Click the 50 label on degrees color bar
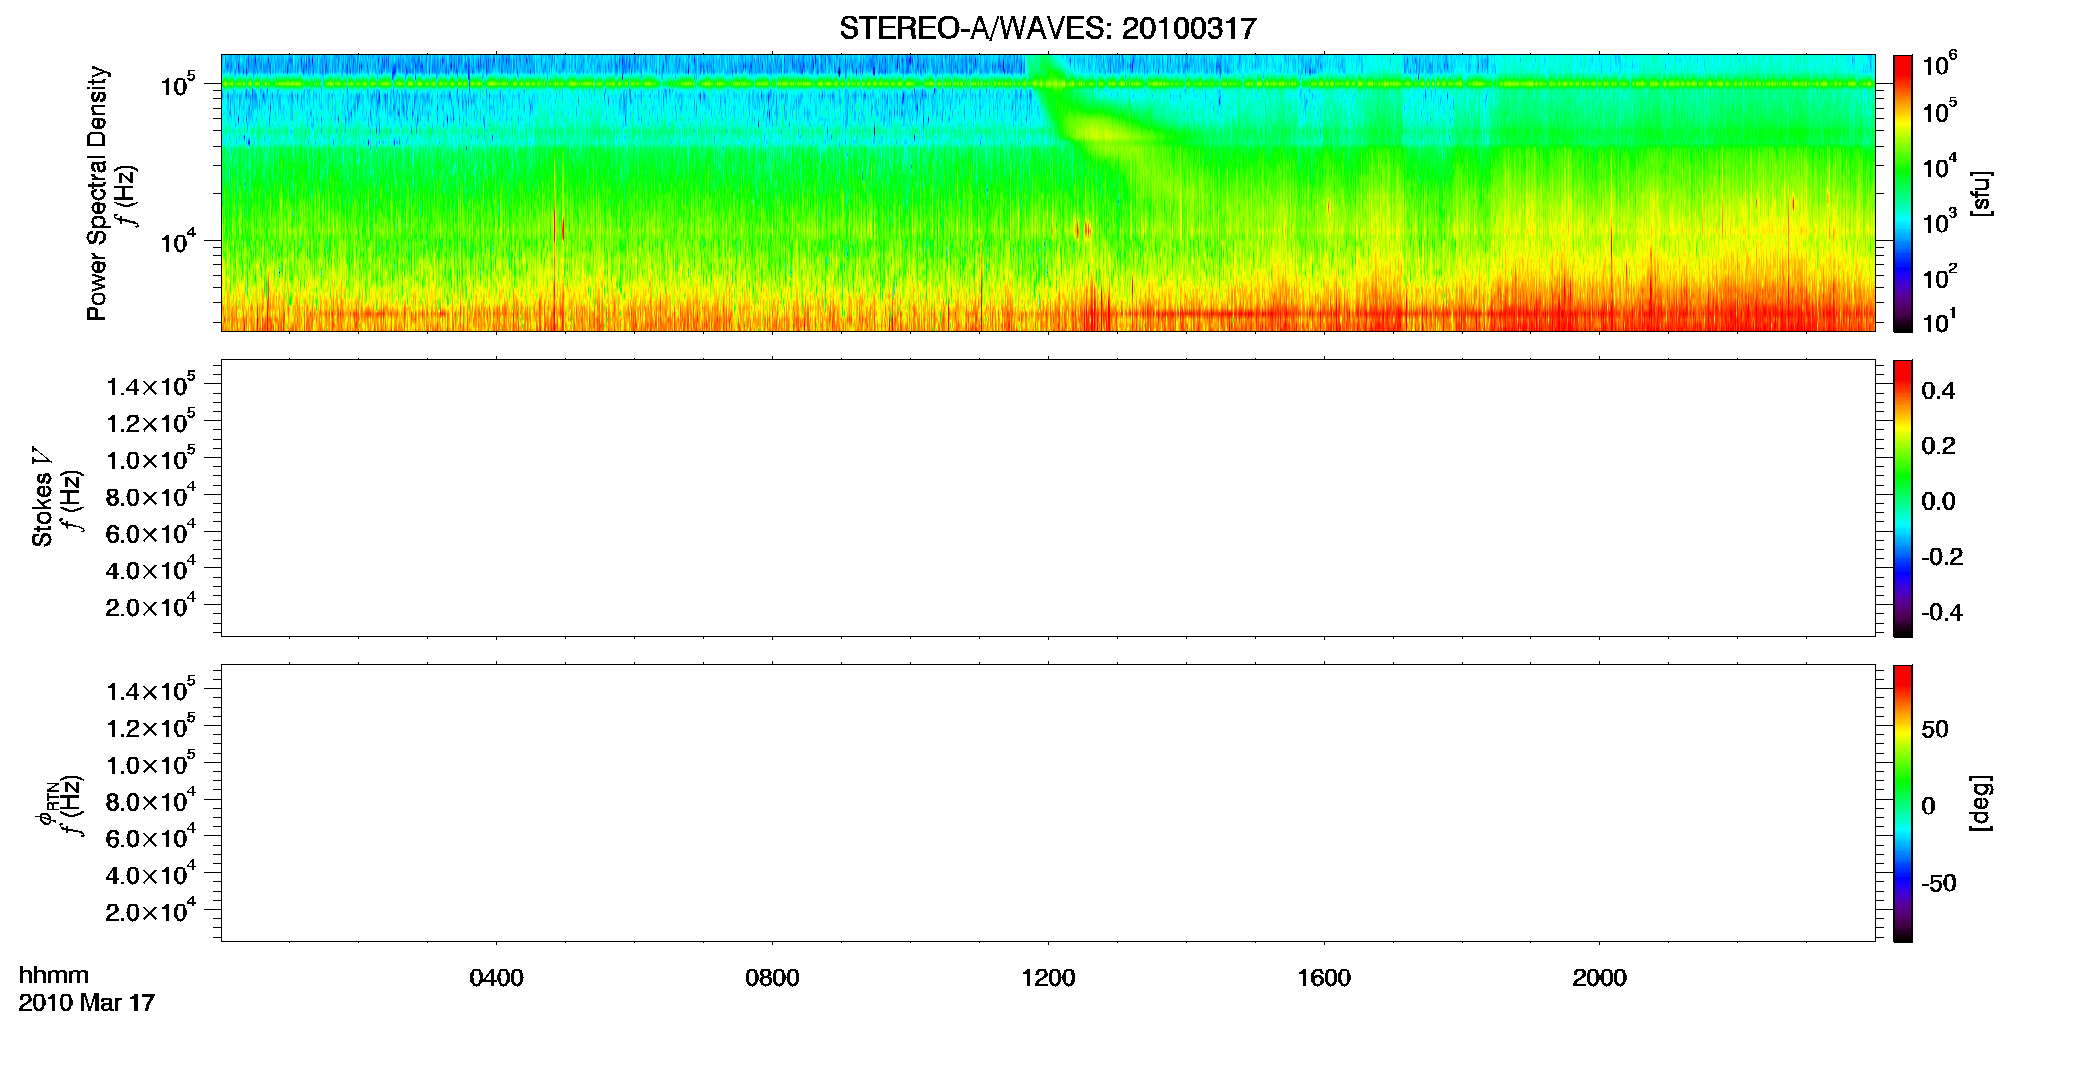The image size is (2096, 1080). 1935,729
